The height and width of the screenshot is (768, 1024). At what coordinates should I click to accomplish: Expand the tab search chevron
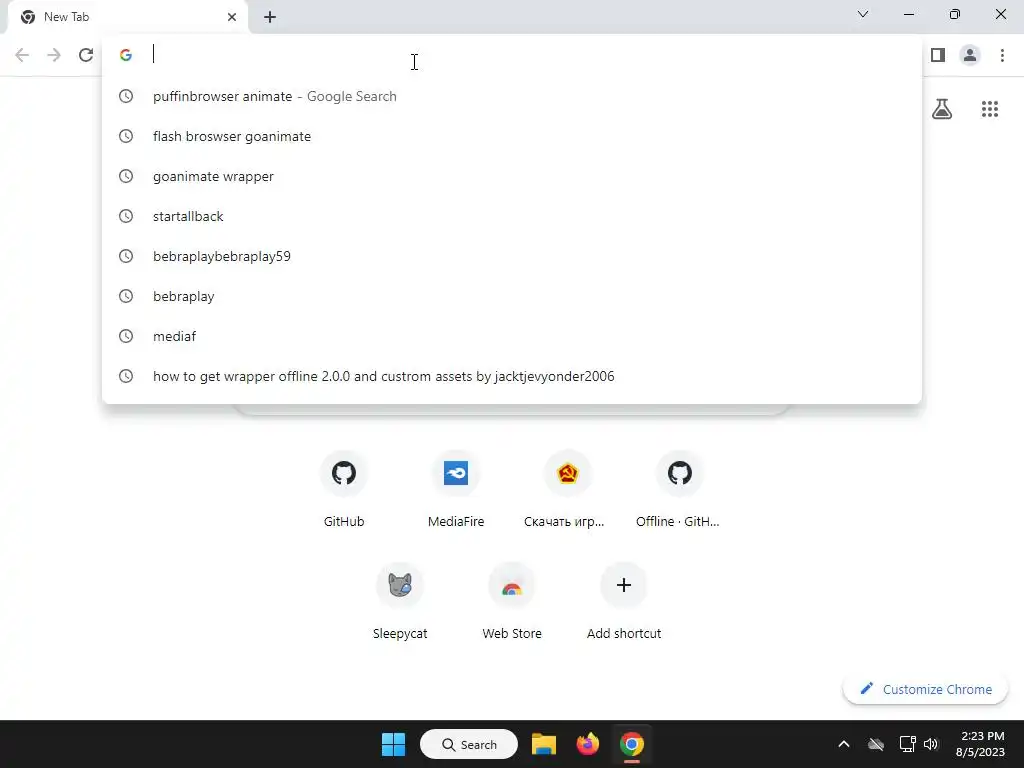tap(863, 14)
